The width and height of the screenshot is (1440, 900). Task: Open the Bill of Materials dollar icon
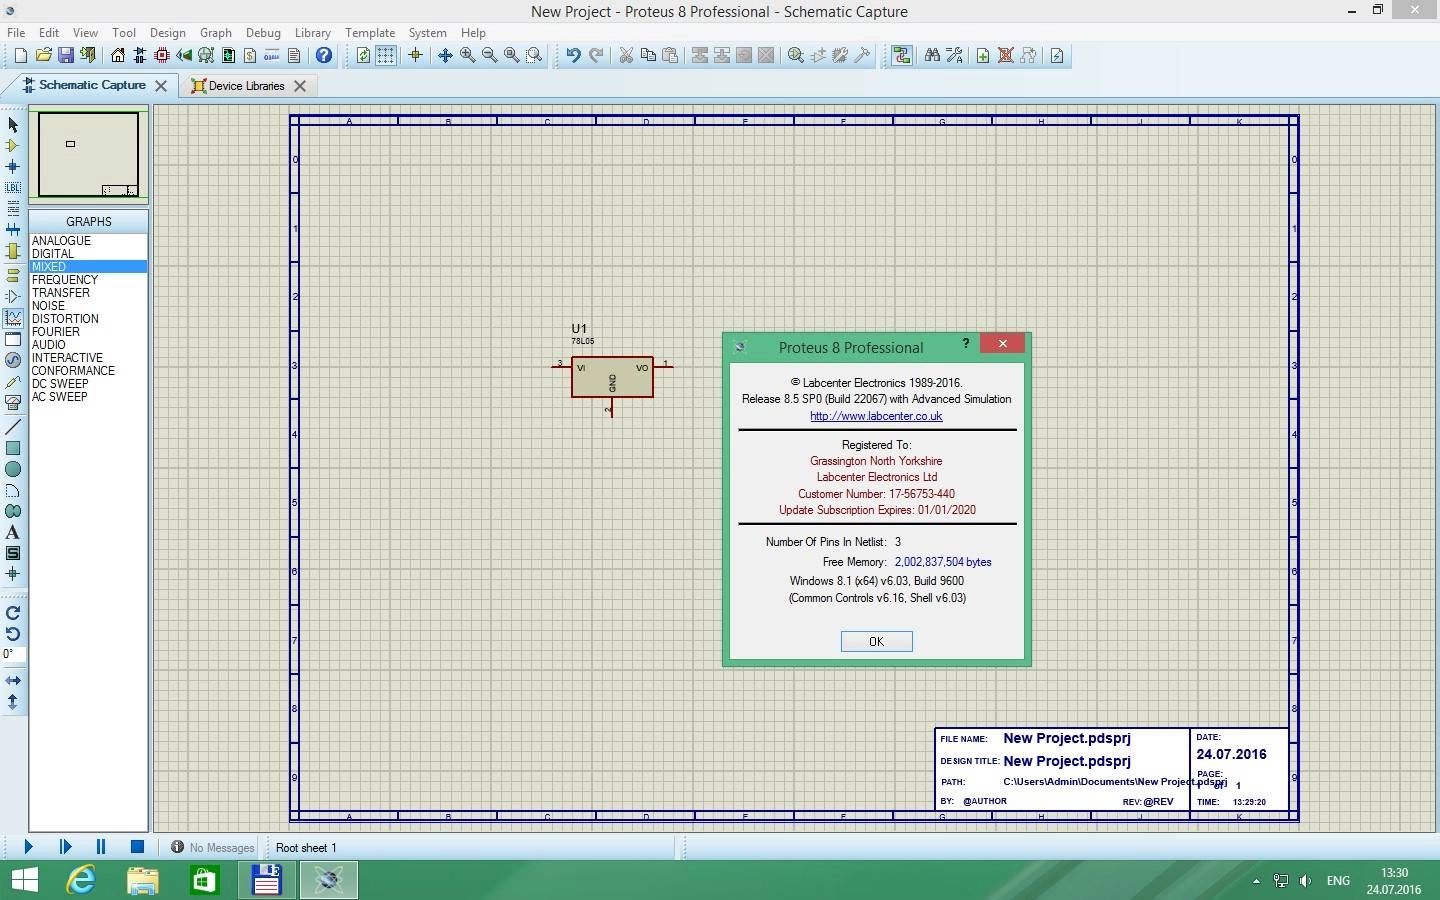250,55
